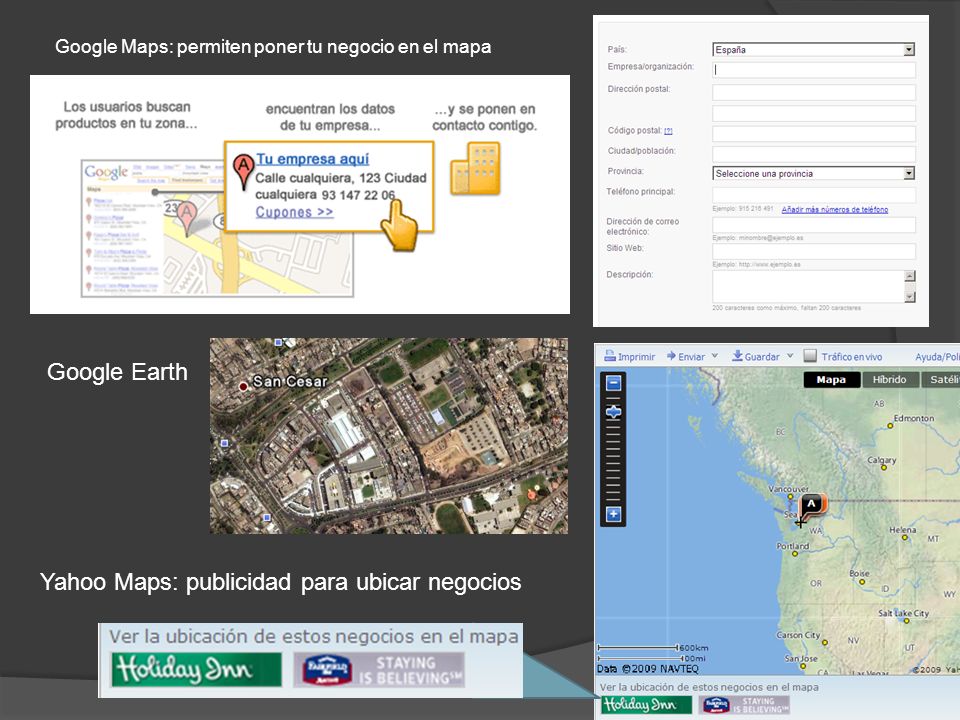The width and height of the screenshot is (960, 720).
Task: Click the small Holiday Inn ad under the map
Action: (647, 705)
